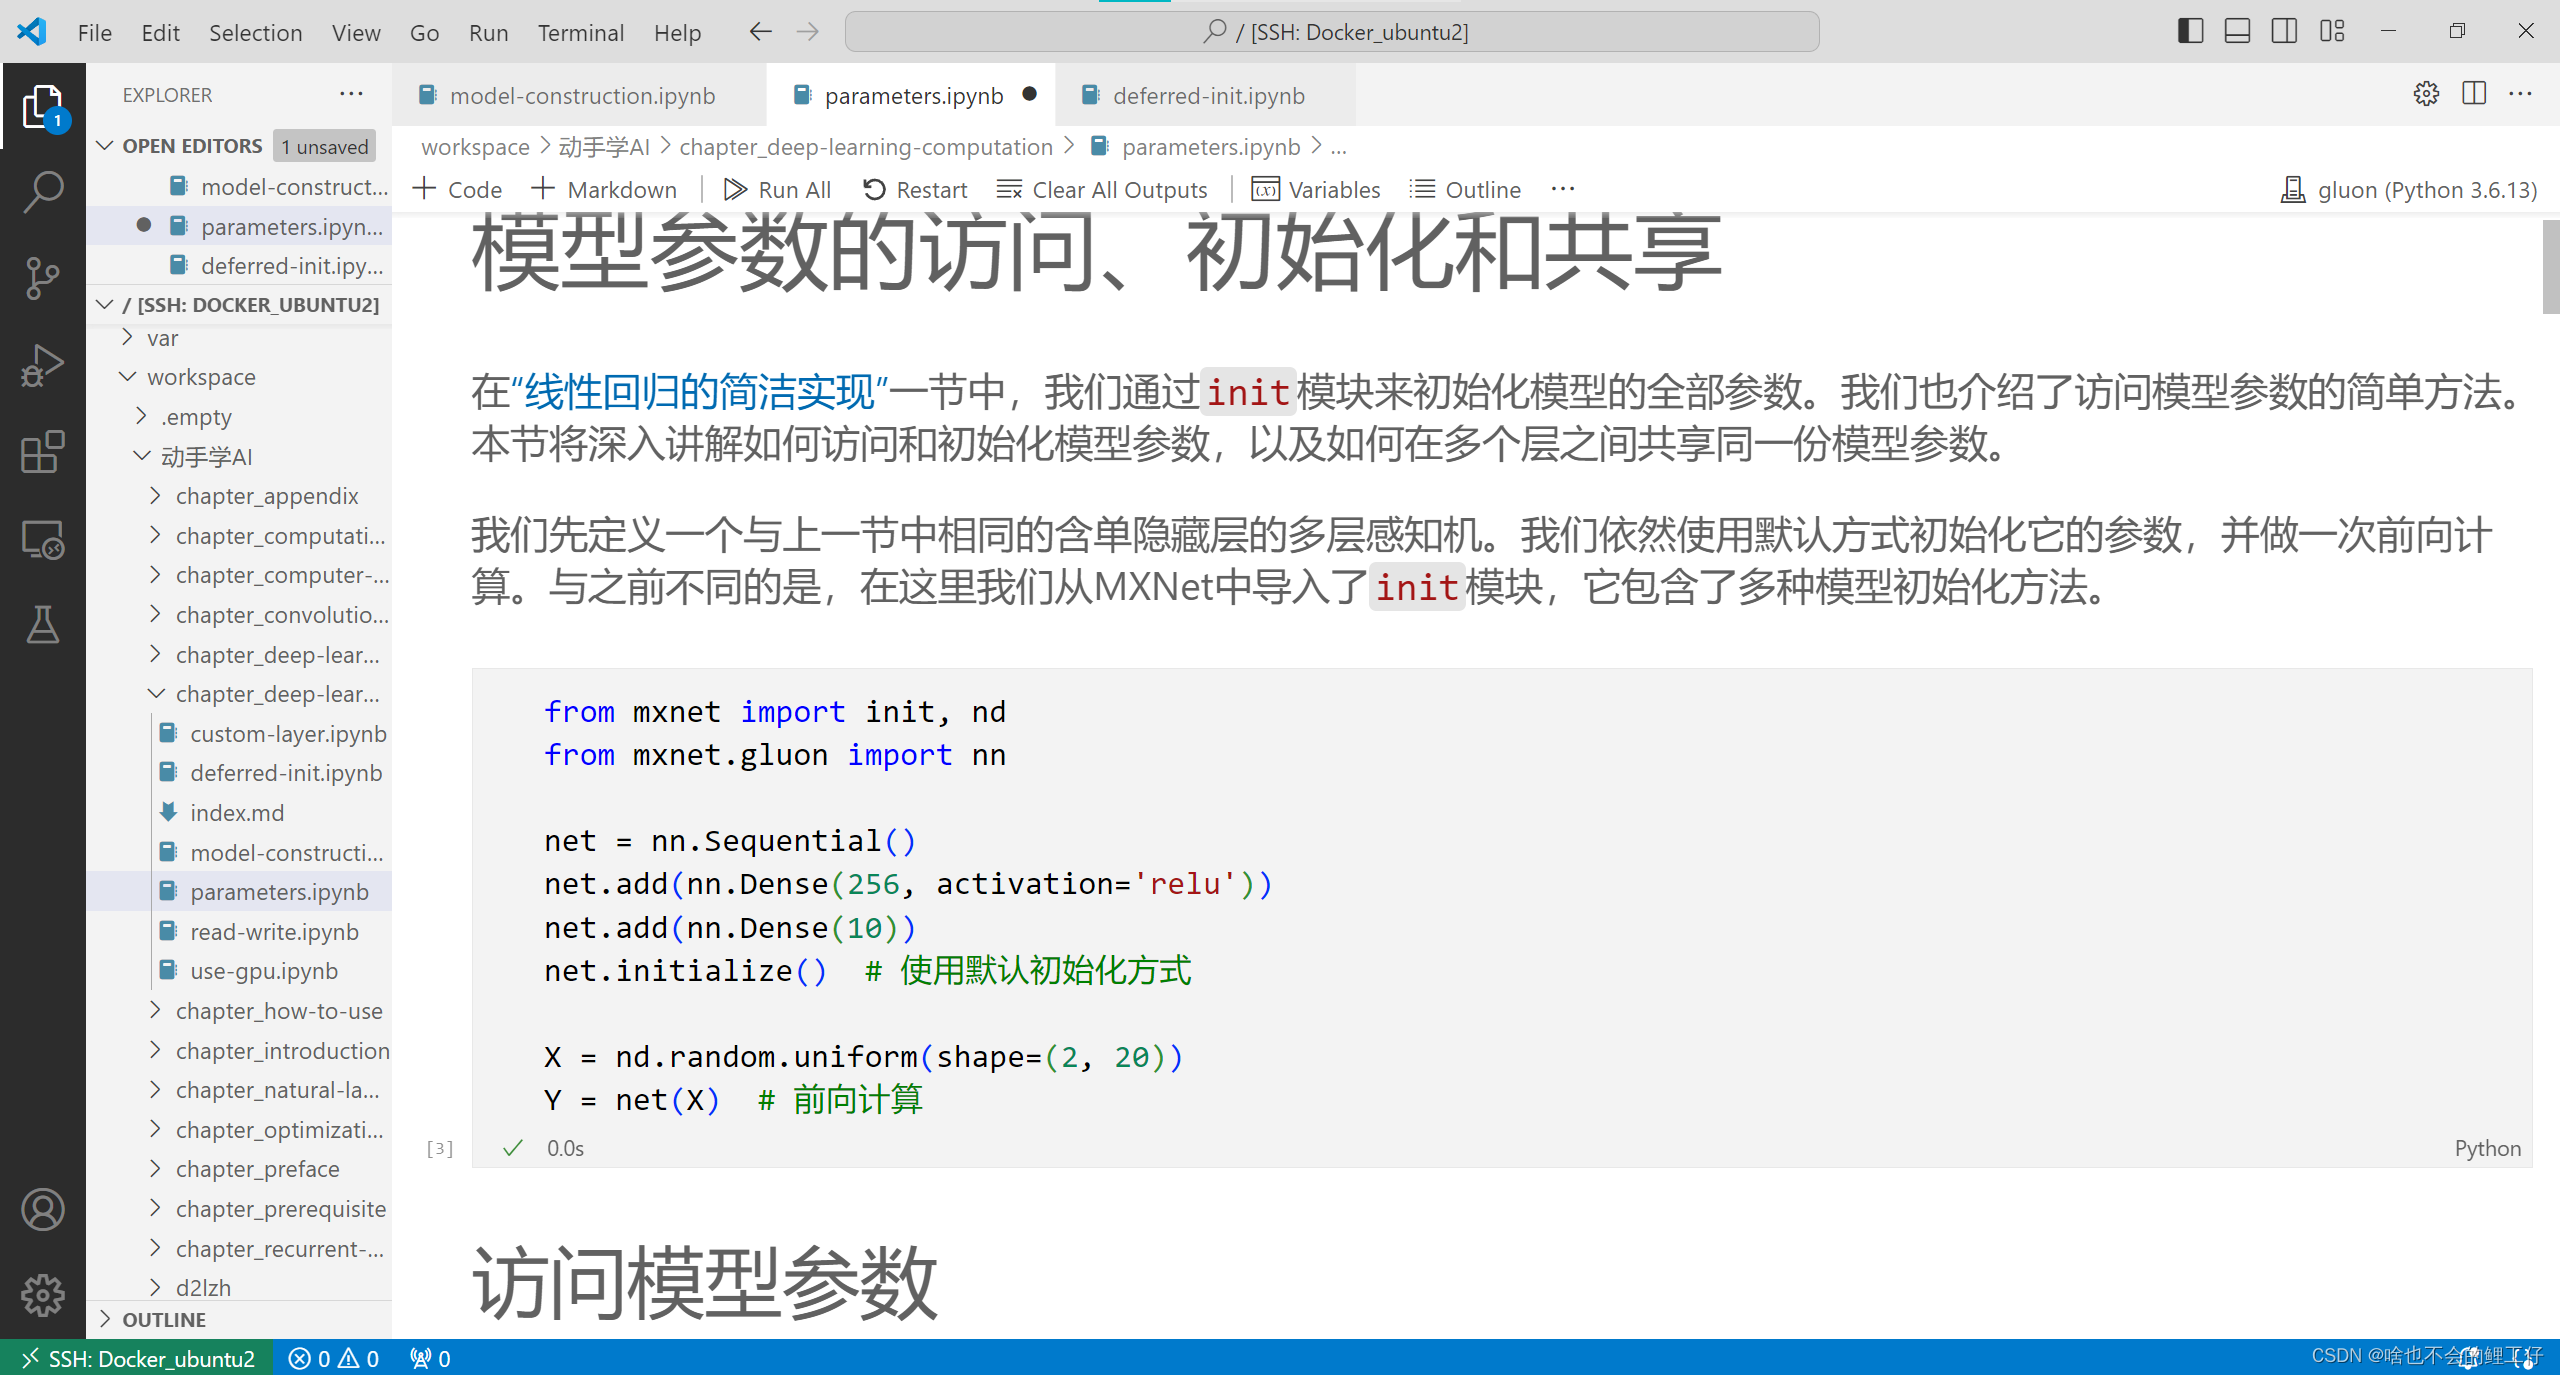Click the SSH: Docker_ubuntu2 status bar item

tap(137, 1358)
